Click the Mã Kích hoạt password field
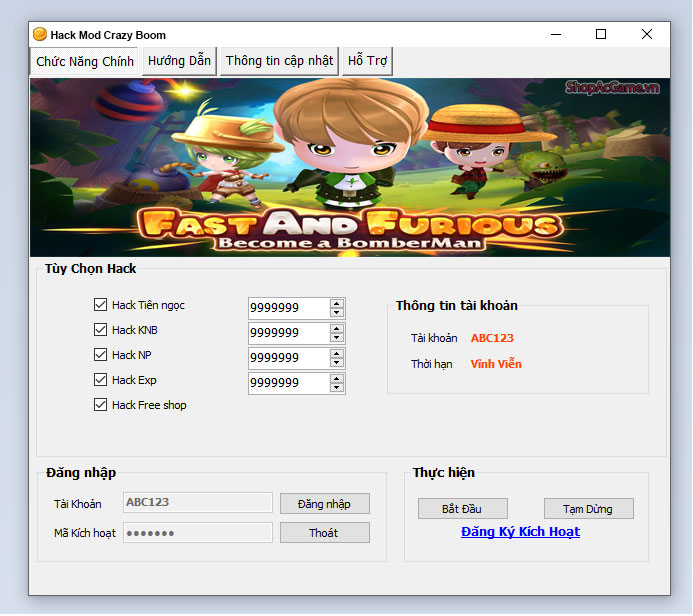The height and width of the screenshot is (616, 693). [x=197, y=533]
